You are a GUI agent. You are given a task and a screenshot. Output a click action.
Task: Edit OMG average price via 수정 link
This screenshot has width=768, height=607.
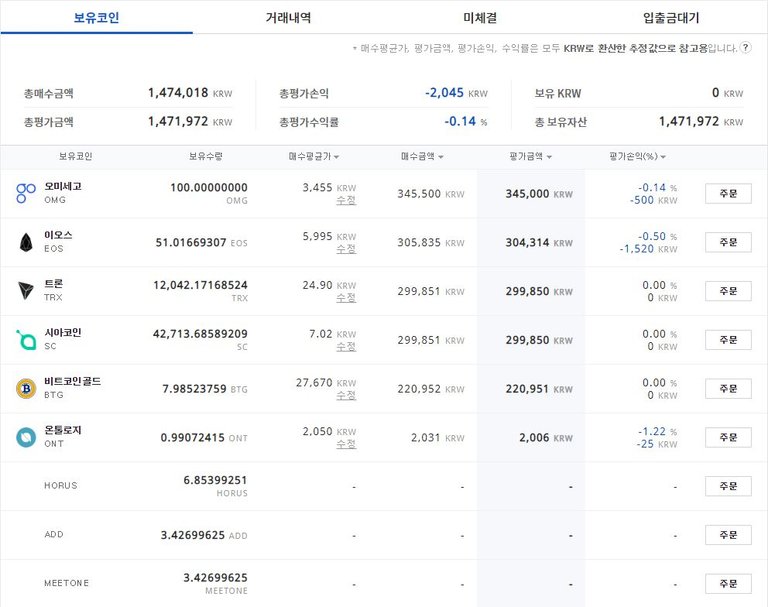click(346, 200)
